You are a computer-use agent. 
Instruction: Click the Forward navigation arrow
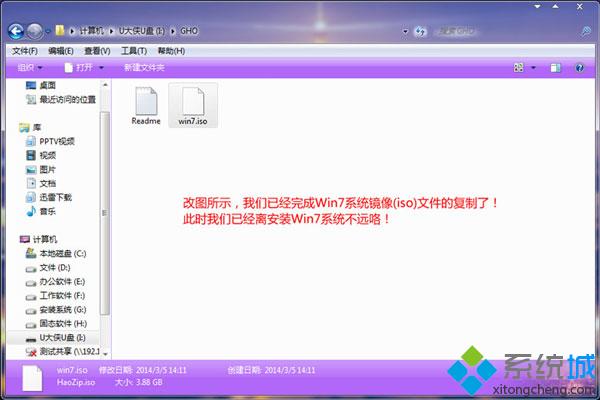[34, 31]
